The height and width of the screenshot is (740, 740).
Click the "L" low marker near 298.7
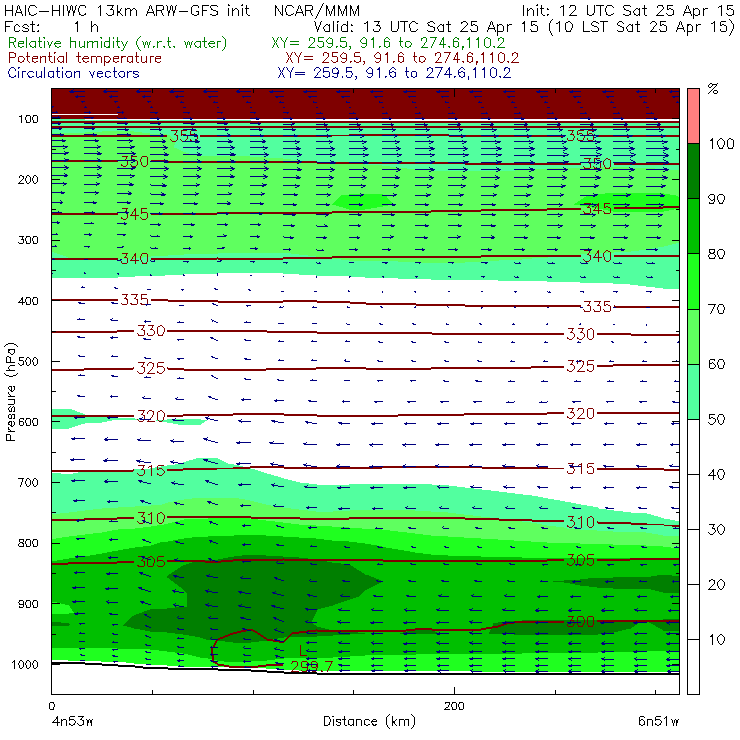(x=303, y=651)
